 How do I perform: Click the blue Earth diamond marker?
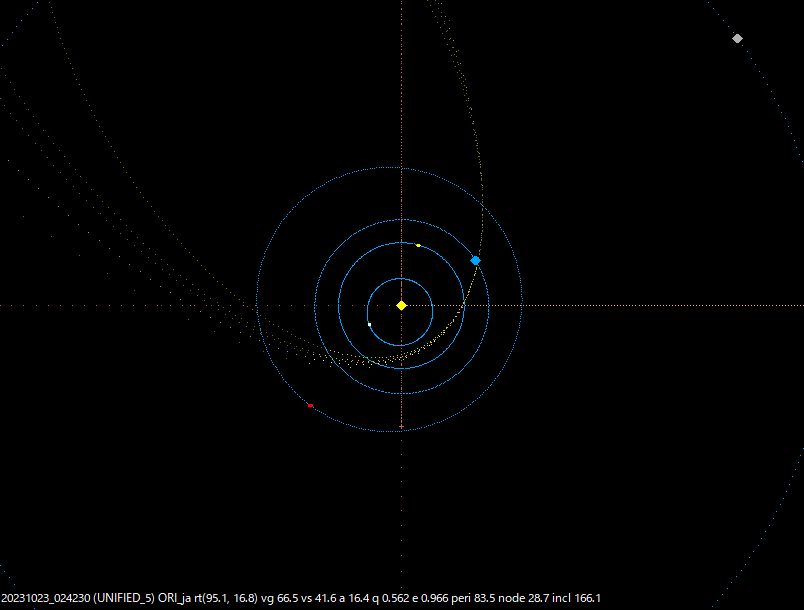click(475, 261)
